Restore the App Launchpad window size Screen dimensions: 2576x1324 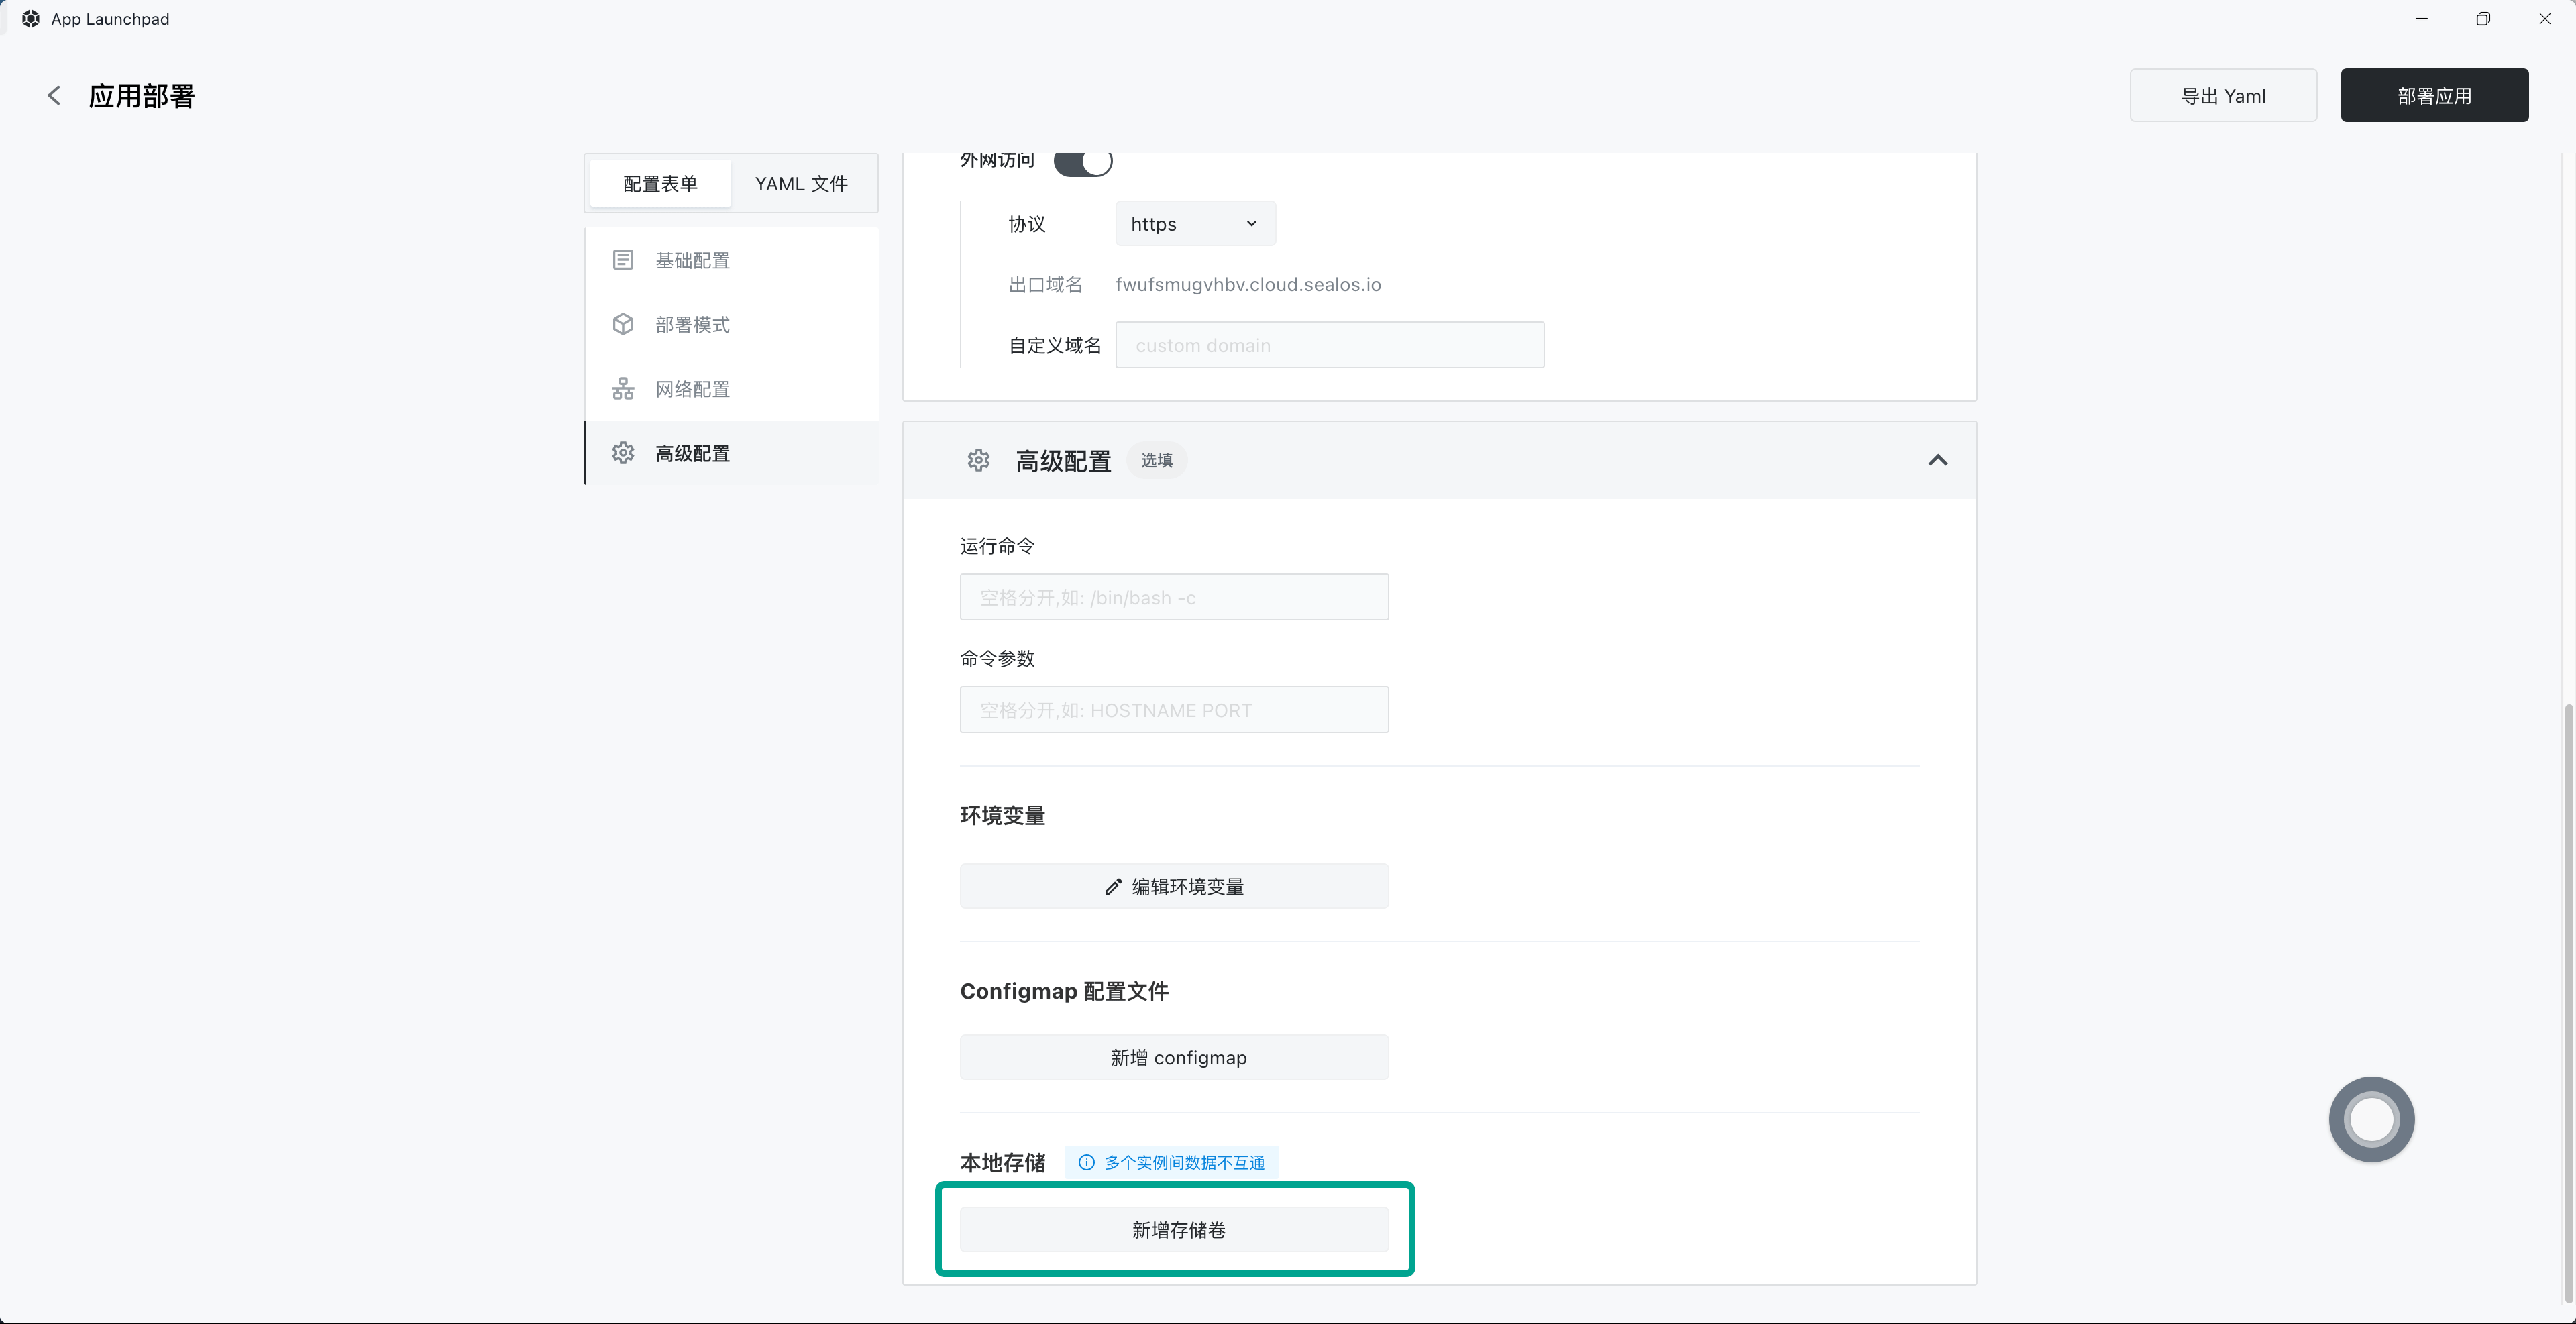[2483, 19]
